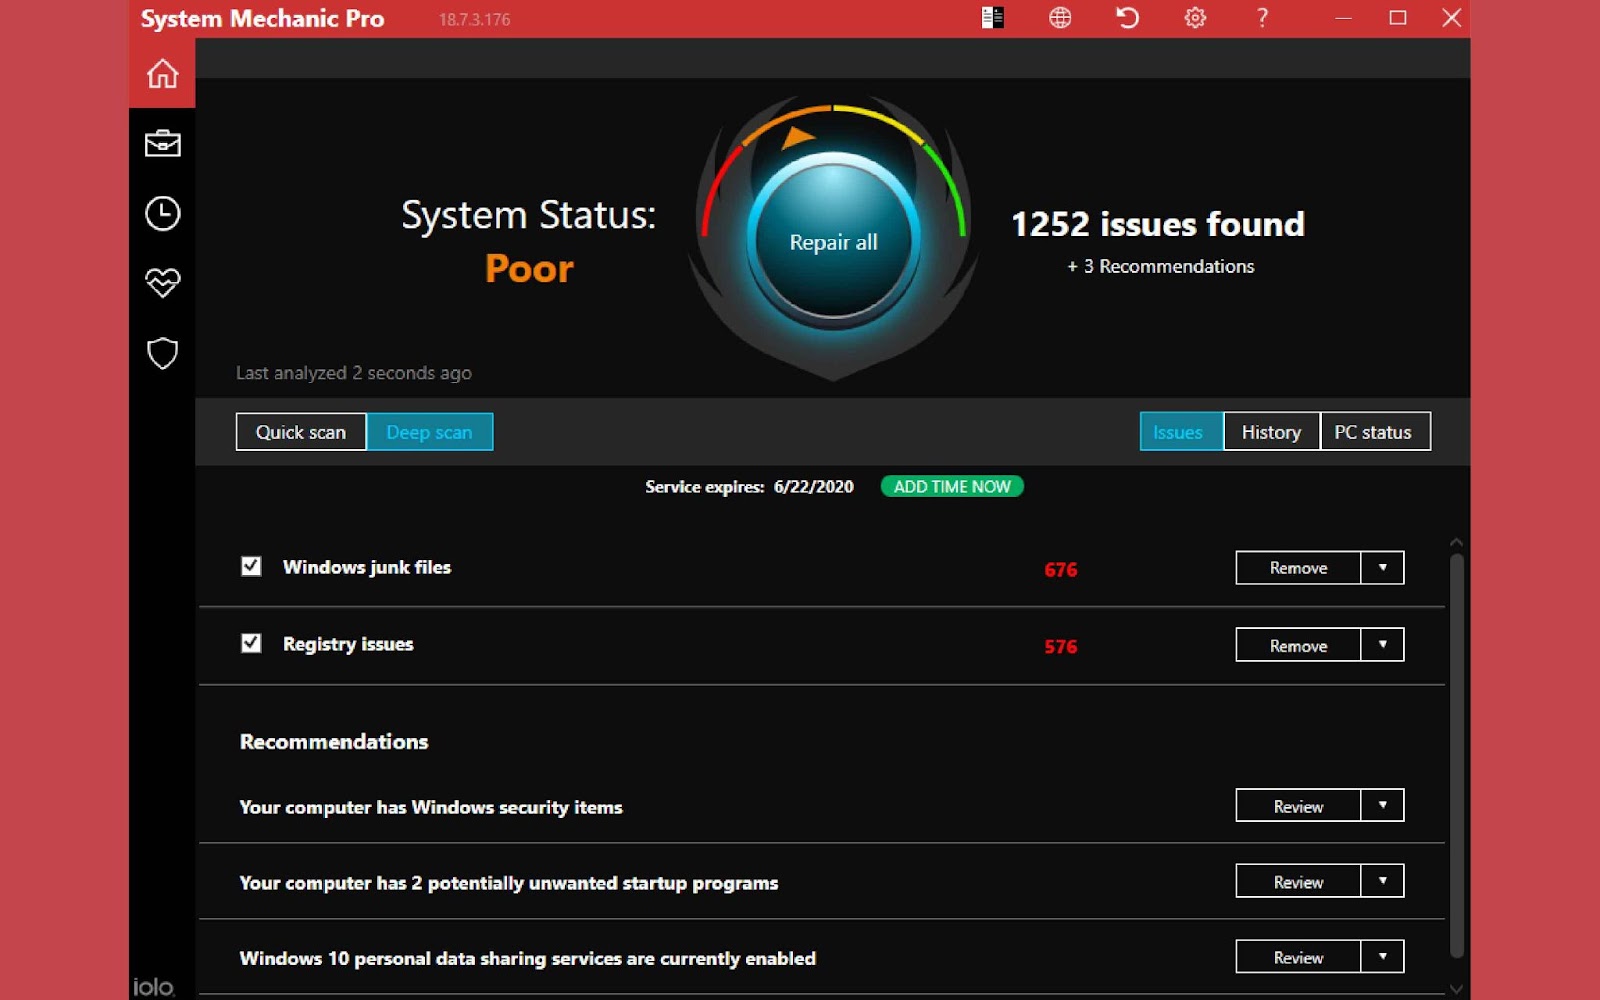Click the 676 junk files count
Image resolution: width=1600 pixels, height=1000 pixels.
(x=1061, y=570)
